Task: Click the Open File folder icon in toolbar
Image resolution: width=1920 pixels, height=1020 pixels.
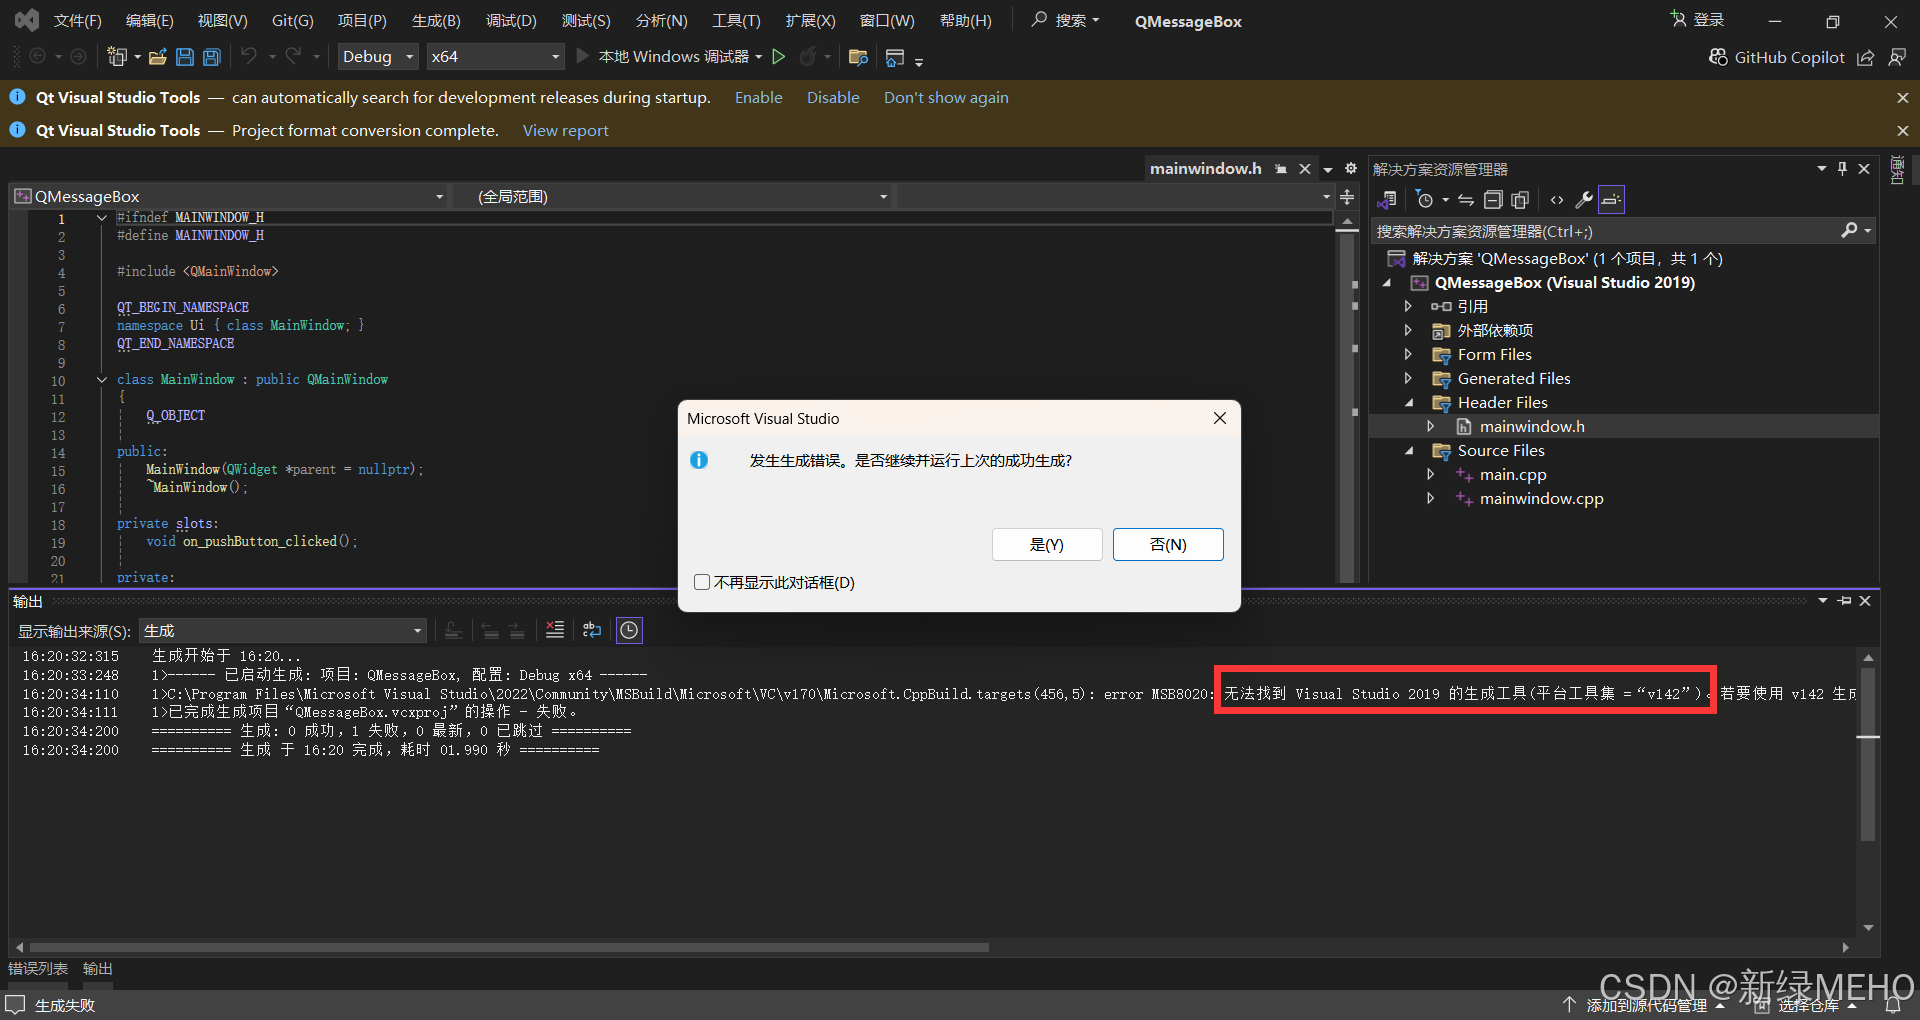Action: 157,57
